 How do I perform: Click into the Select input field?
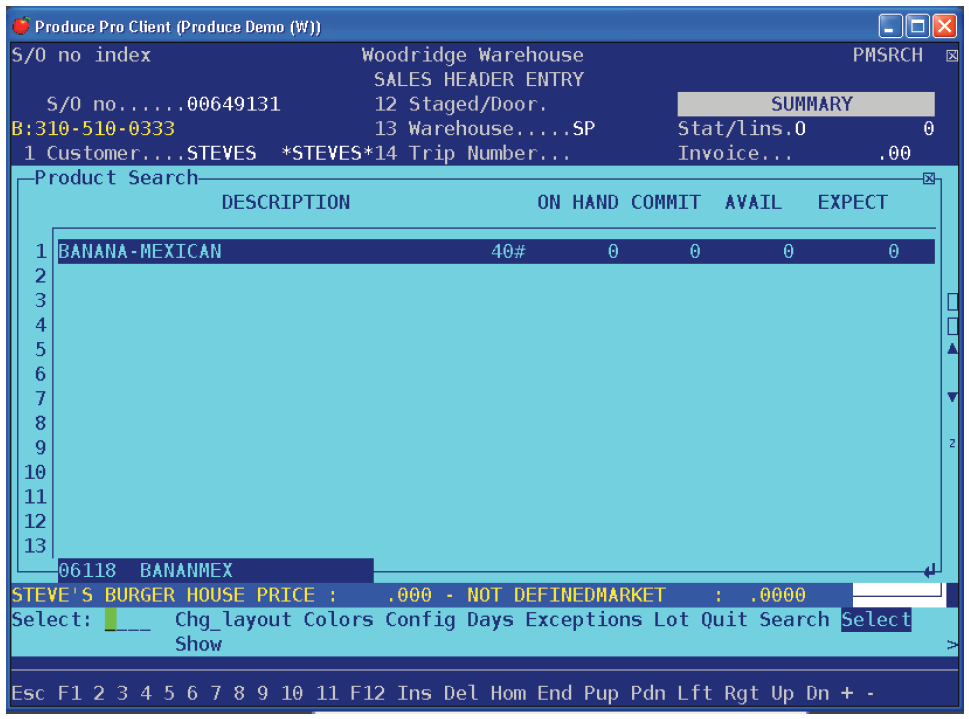(127, 620)
